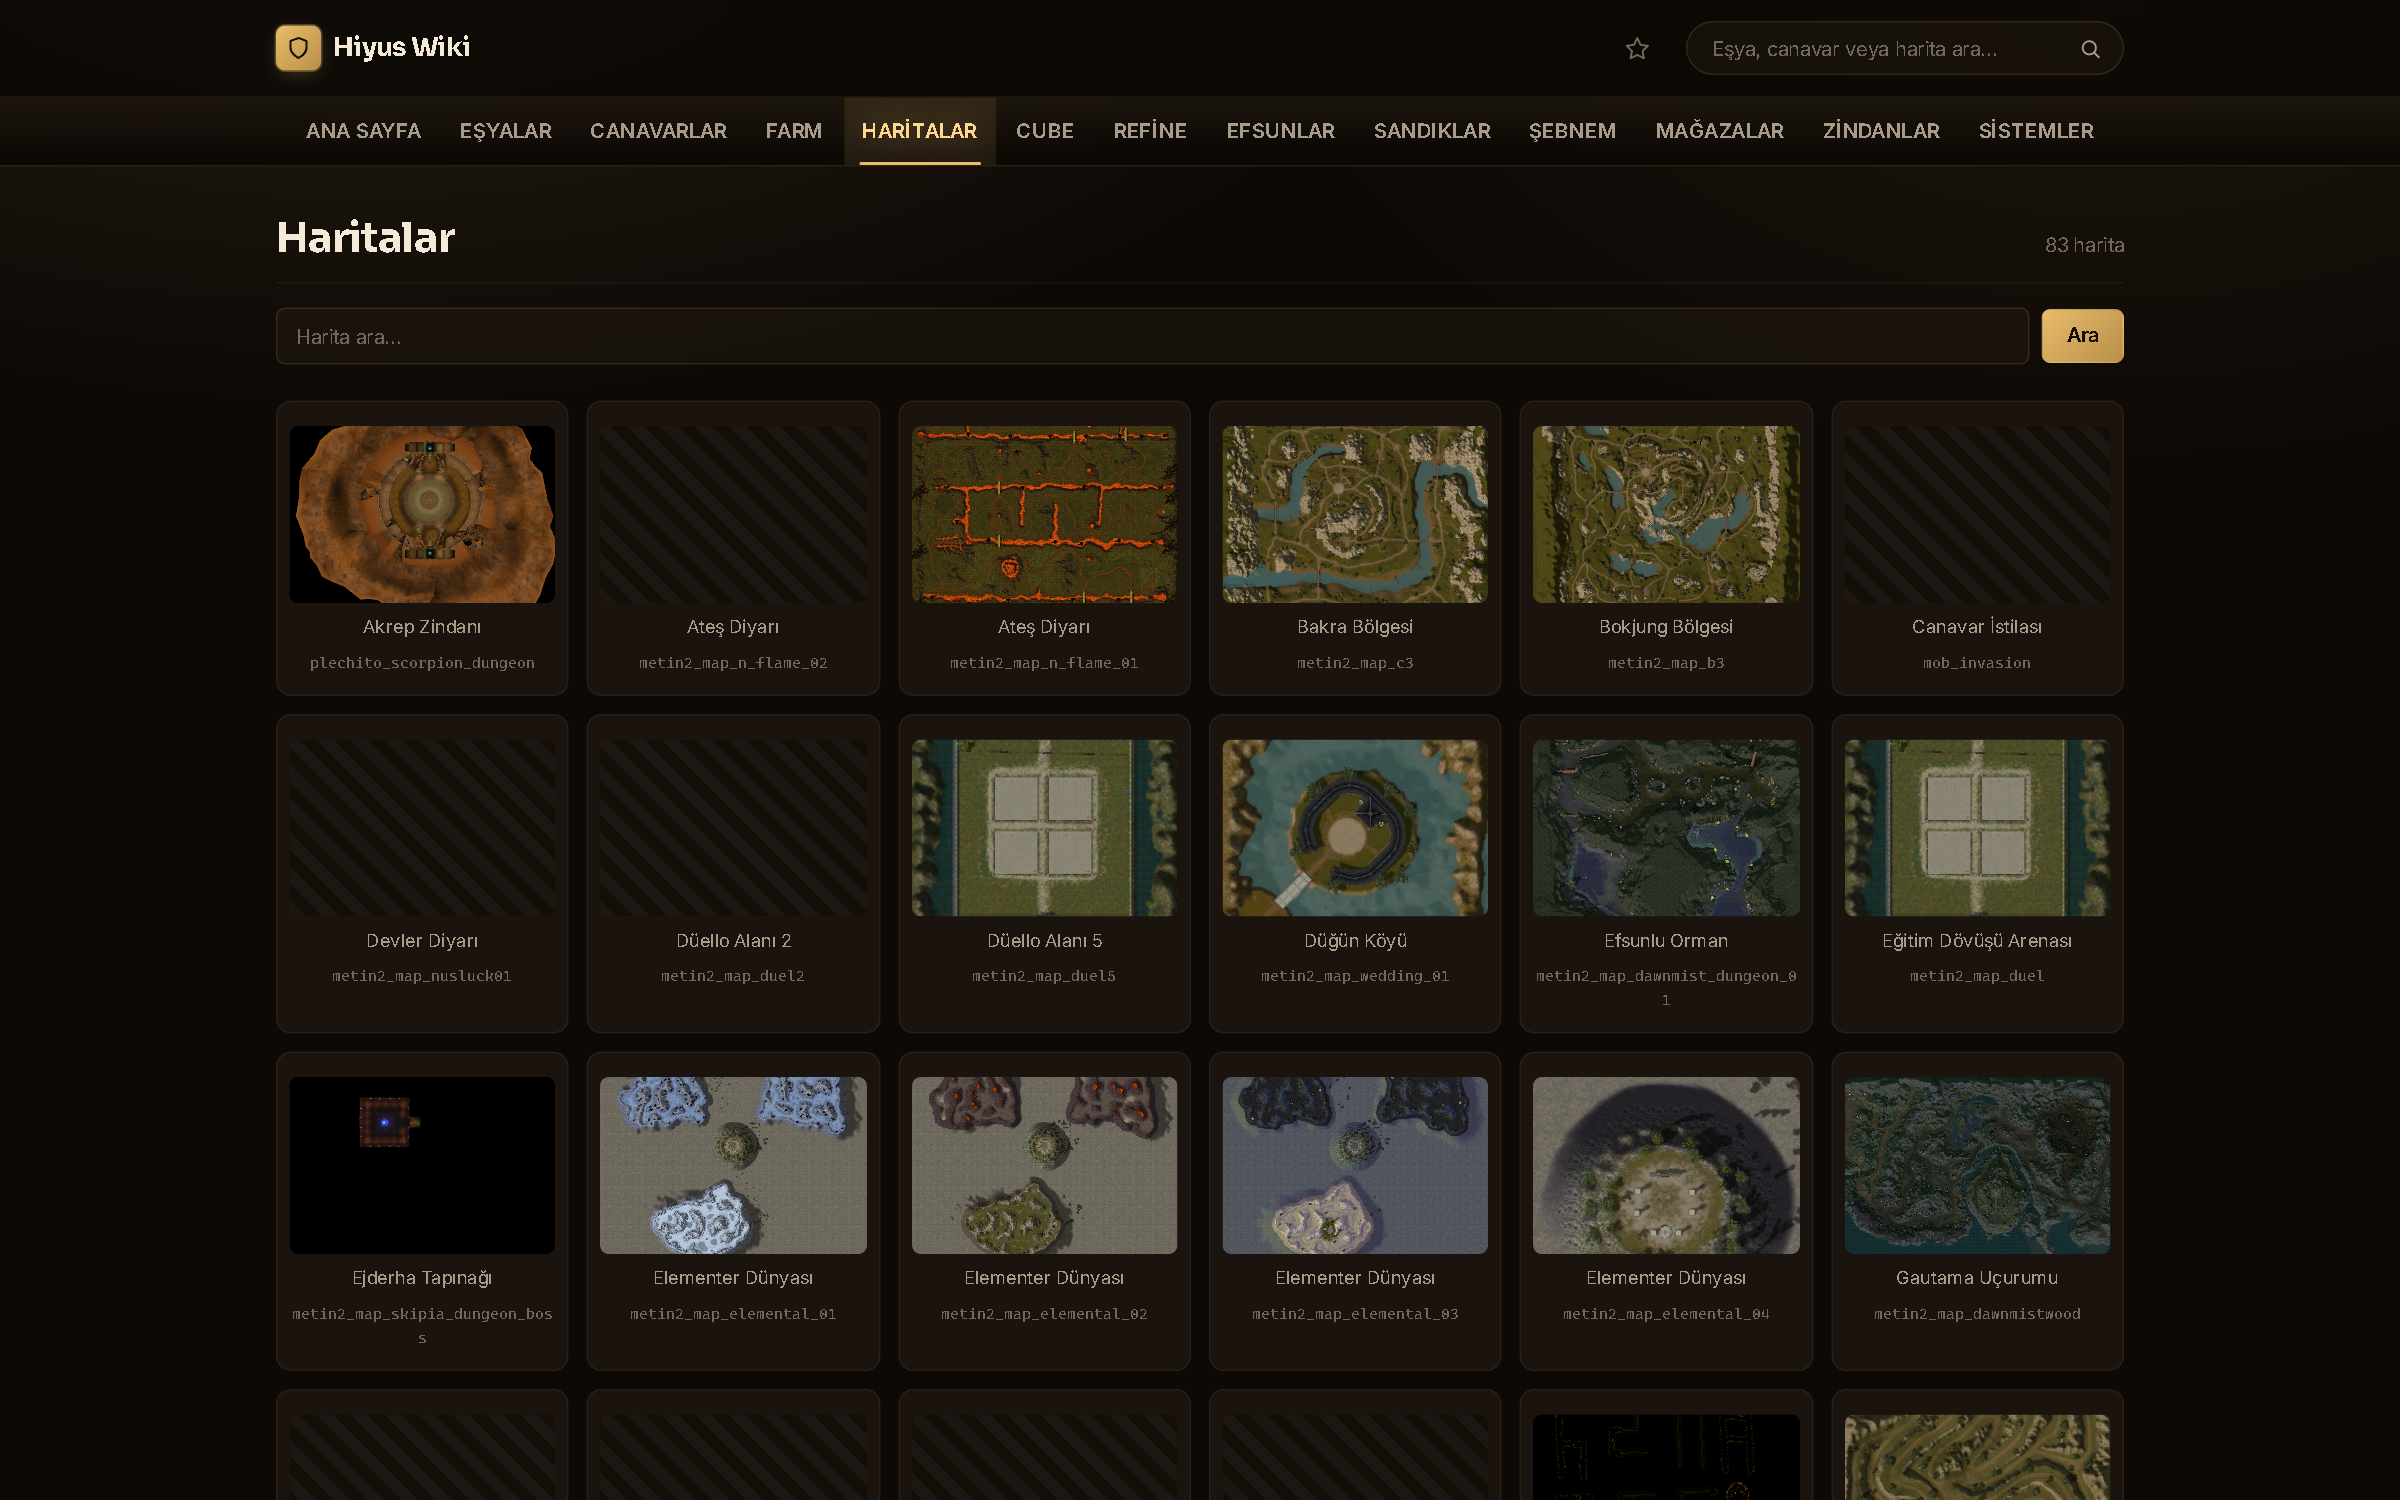Navigate to REFİNE page
The width and height of the screenshot is (2400, 1500).
coord(1150,131)
